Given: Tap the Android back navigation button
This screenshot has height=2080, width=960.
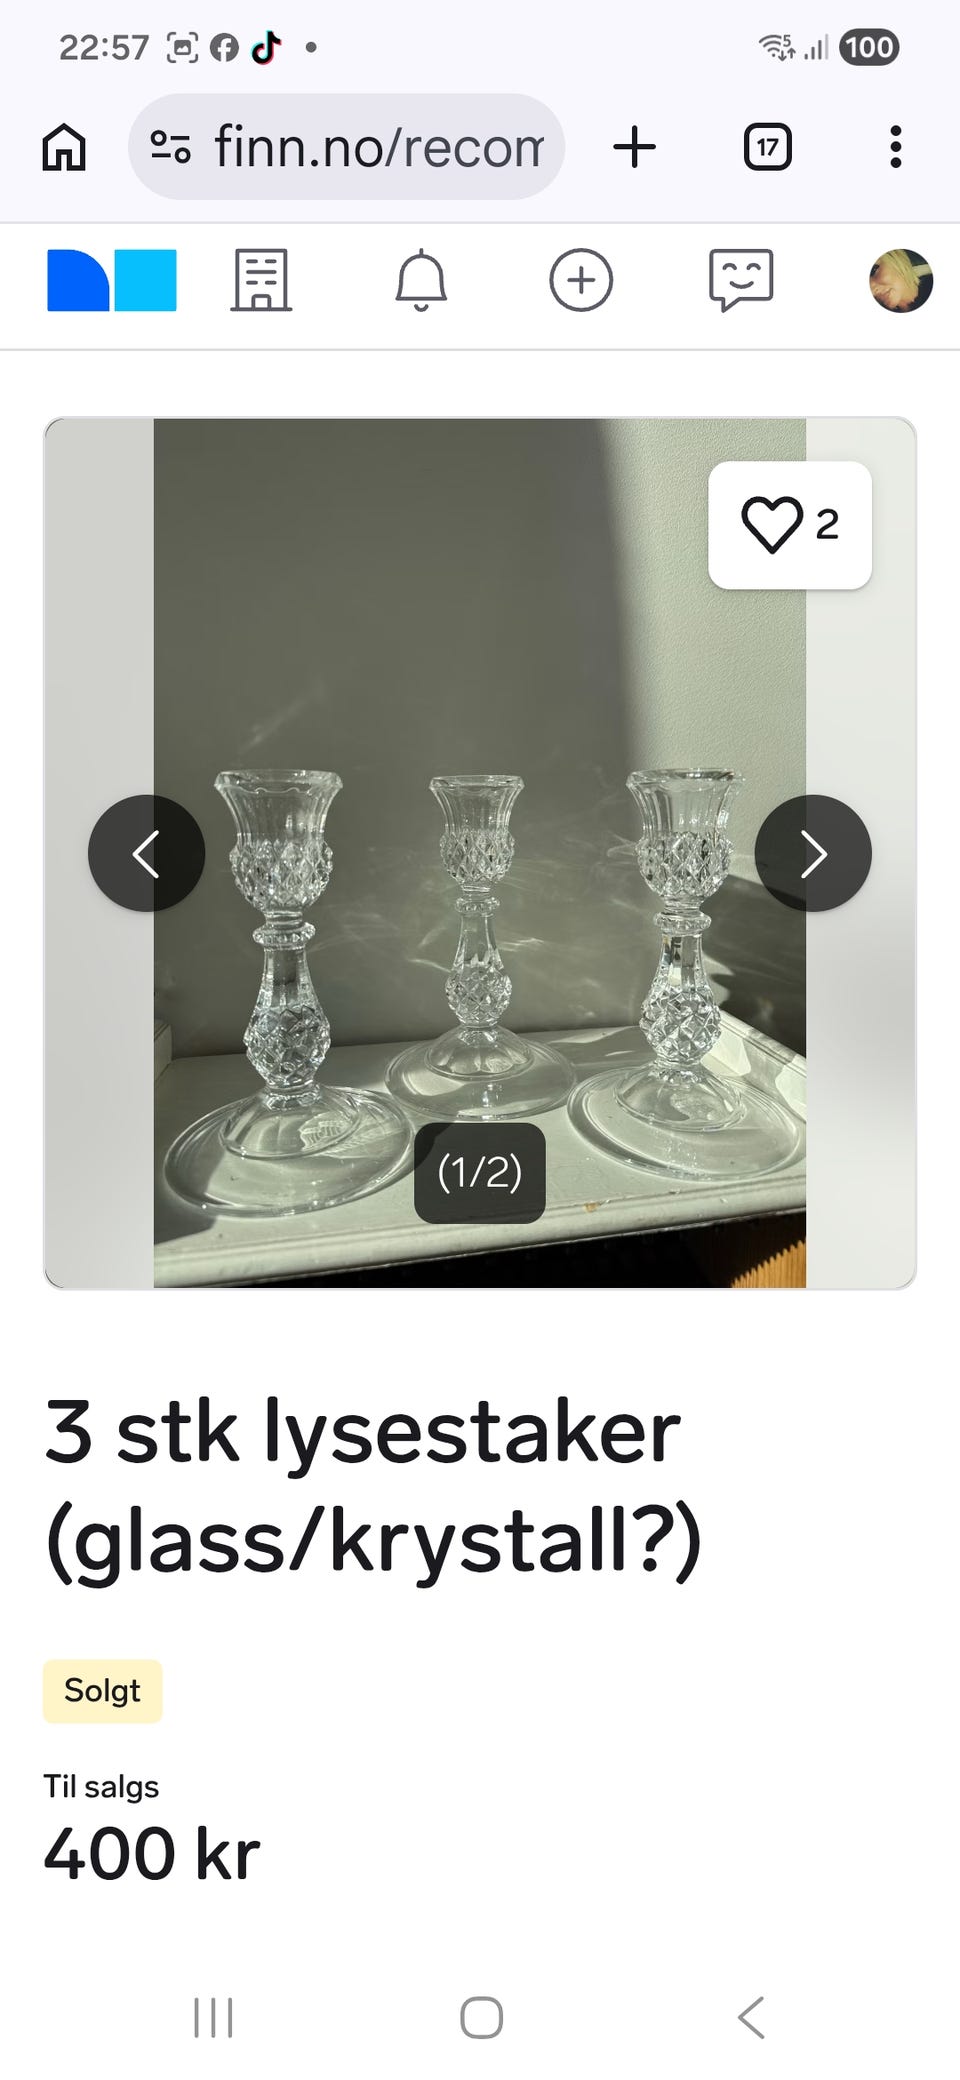Looking at the screenshot, I should (751, 2017).
